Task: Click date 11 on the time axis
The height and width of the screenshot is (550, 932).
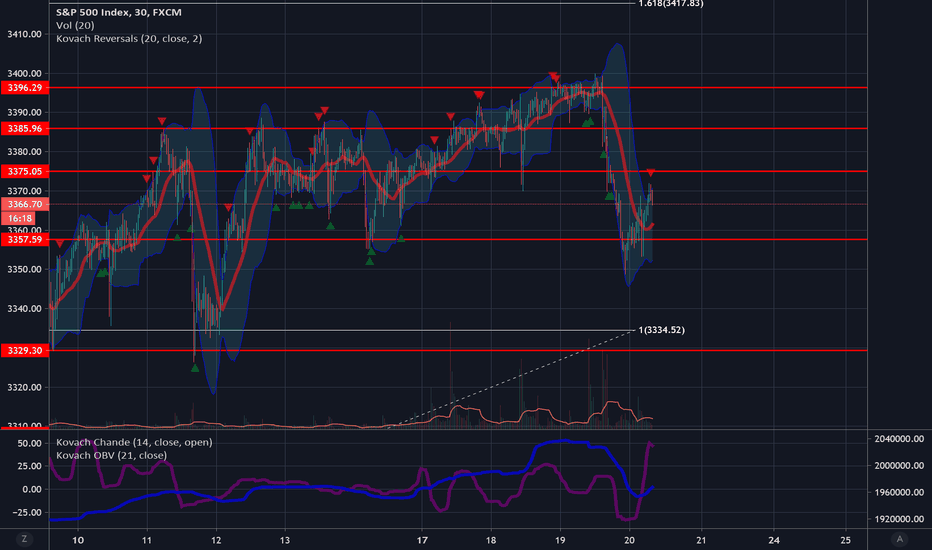Action: pyautogui.click(x=147, y=540)
